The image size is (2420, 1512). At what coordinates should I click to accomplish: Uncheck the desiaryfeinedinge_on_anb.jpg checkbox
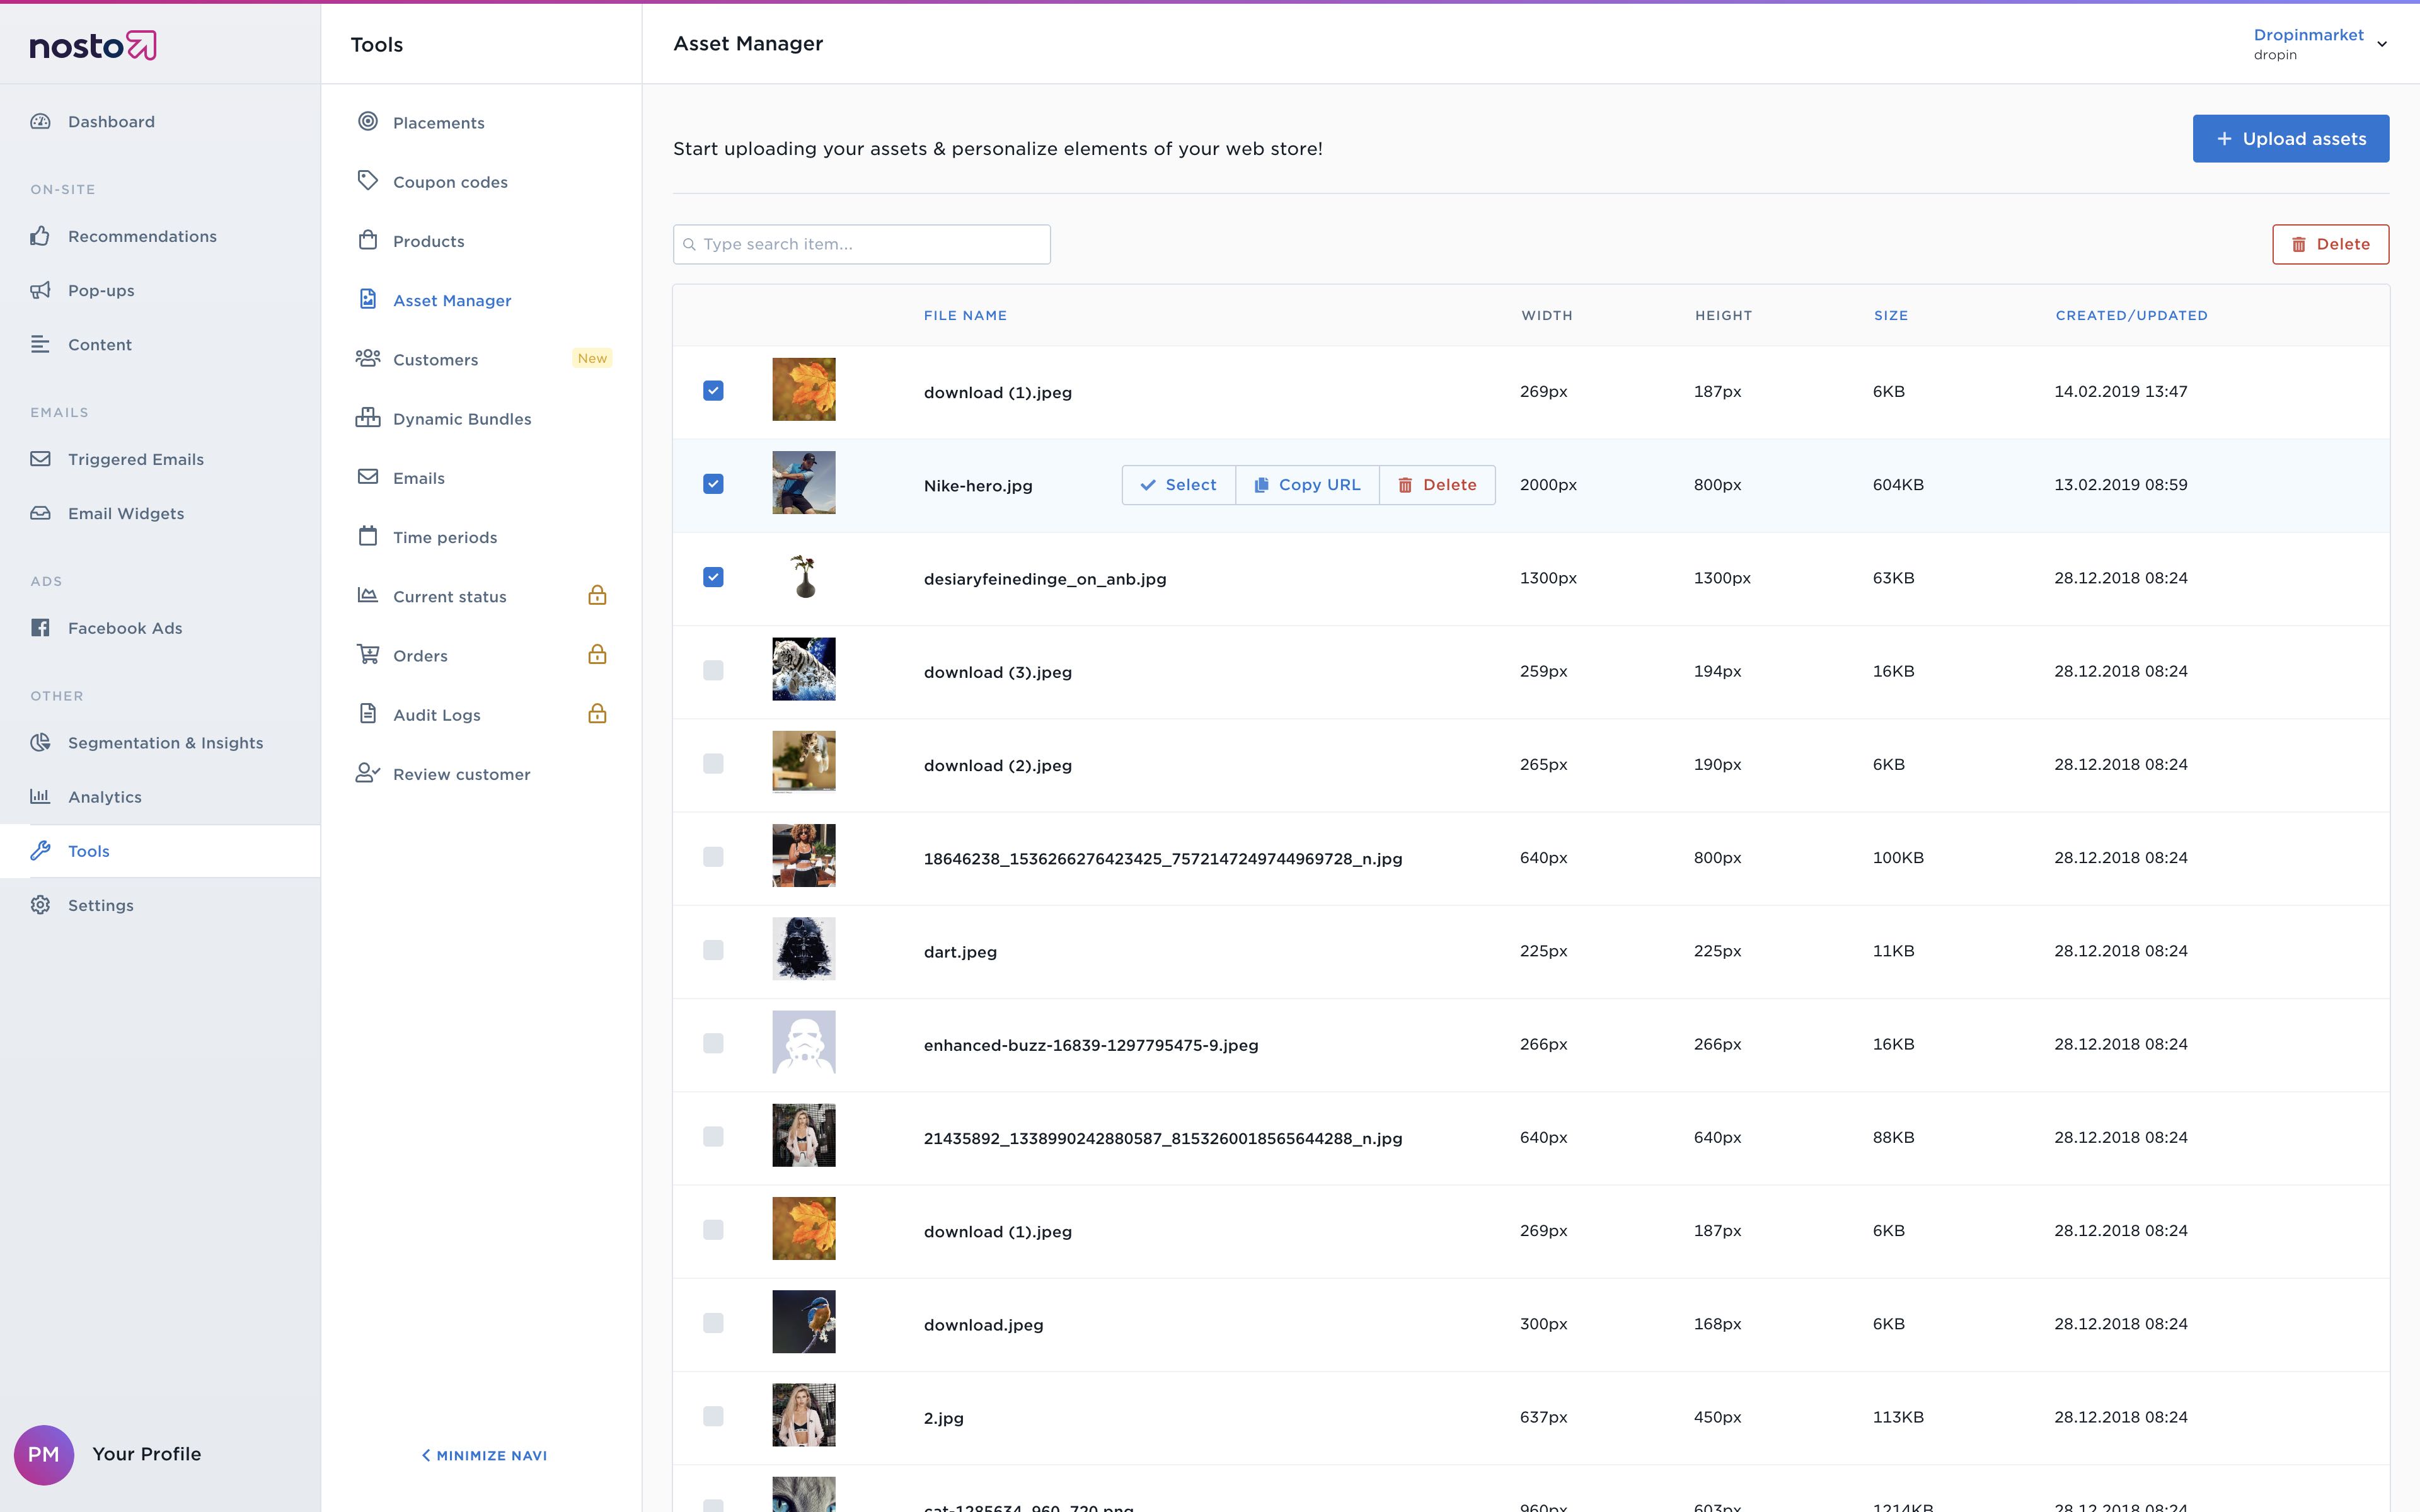click(x=713, y=577)
